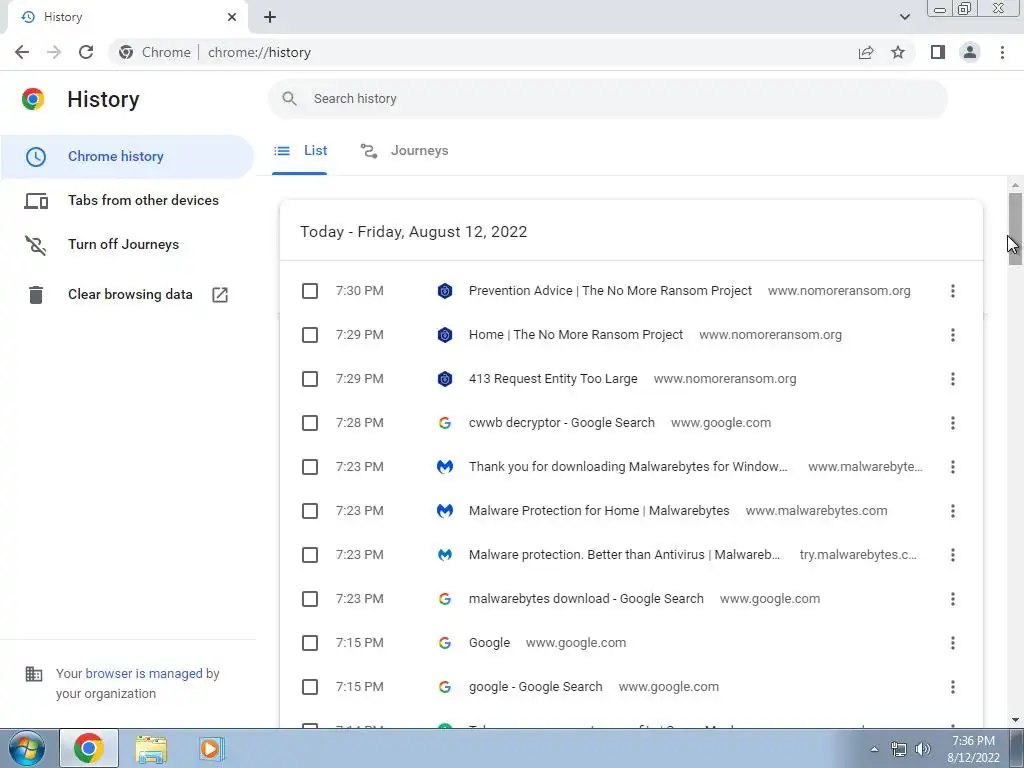
Task: Select Chrome history in sidebar
Action: point(127,157)
